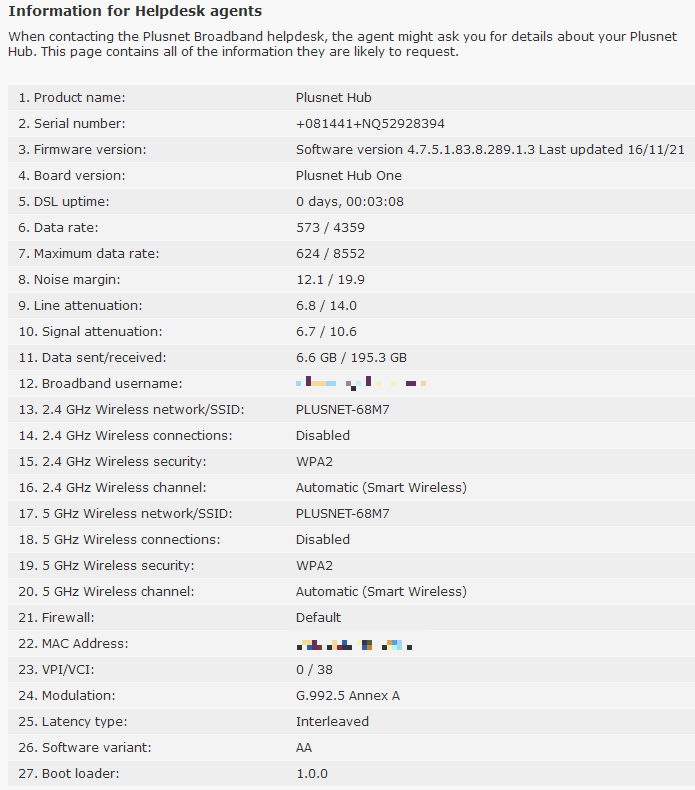Click the Signal attenuation value
Image resolution: width=695 pixels, height=790 pixels.
pyautogui.click(x=326, y=332)
